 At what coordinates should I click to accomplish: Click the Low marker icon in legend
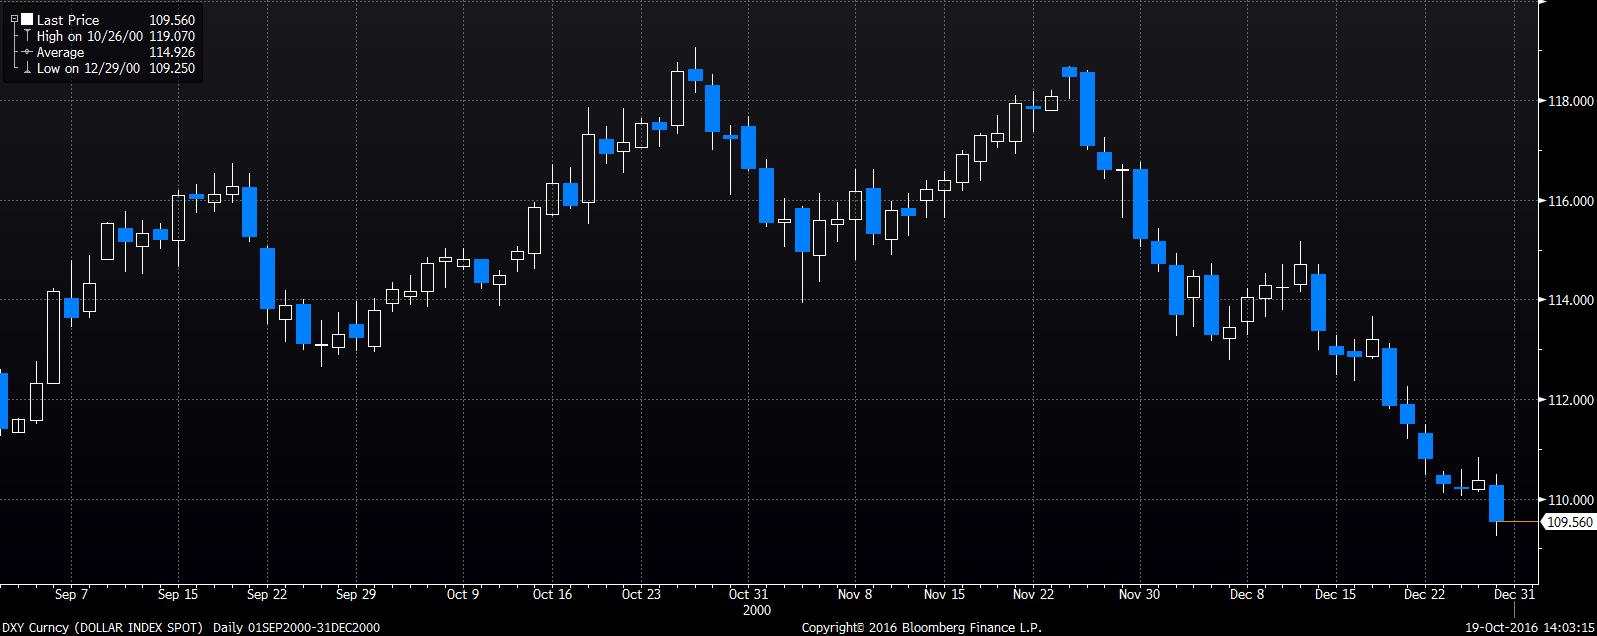(x=27, y=69)
